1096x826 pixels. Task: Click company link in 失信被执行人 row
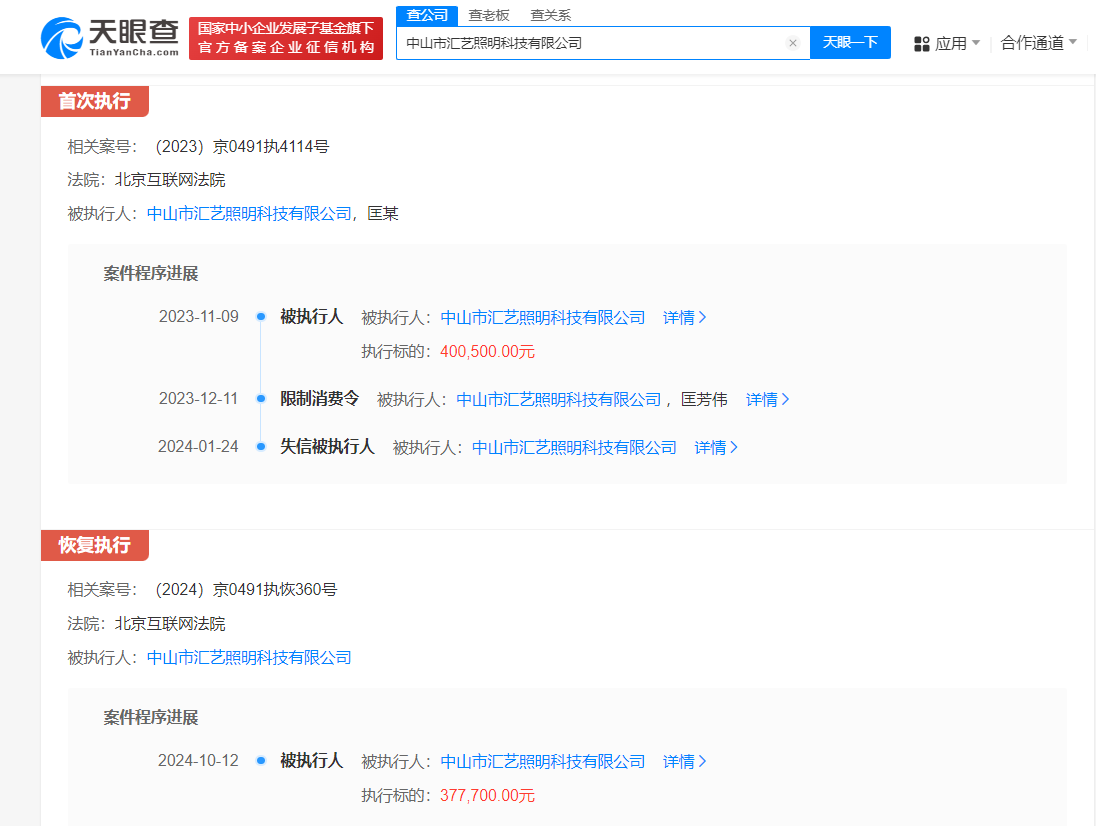(x=575, y=447)
